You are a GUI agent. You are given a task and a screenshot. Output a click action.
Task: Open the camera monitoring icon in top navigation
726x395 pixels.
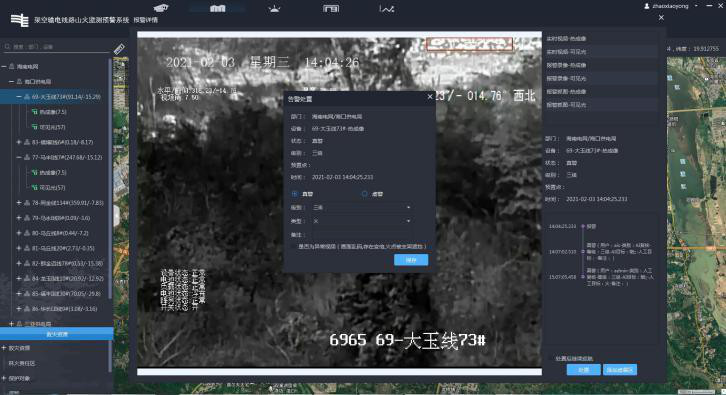161,8
